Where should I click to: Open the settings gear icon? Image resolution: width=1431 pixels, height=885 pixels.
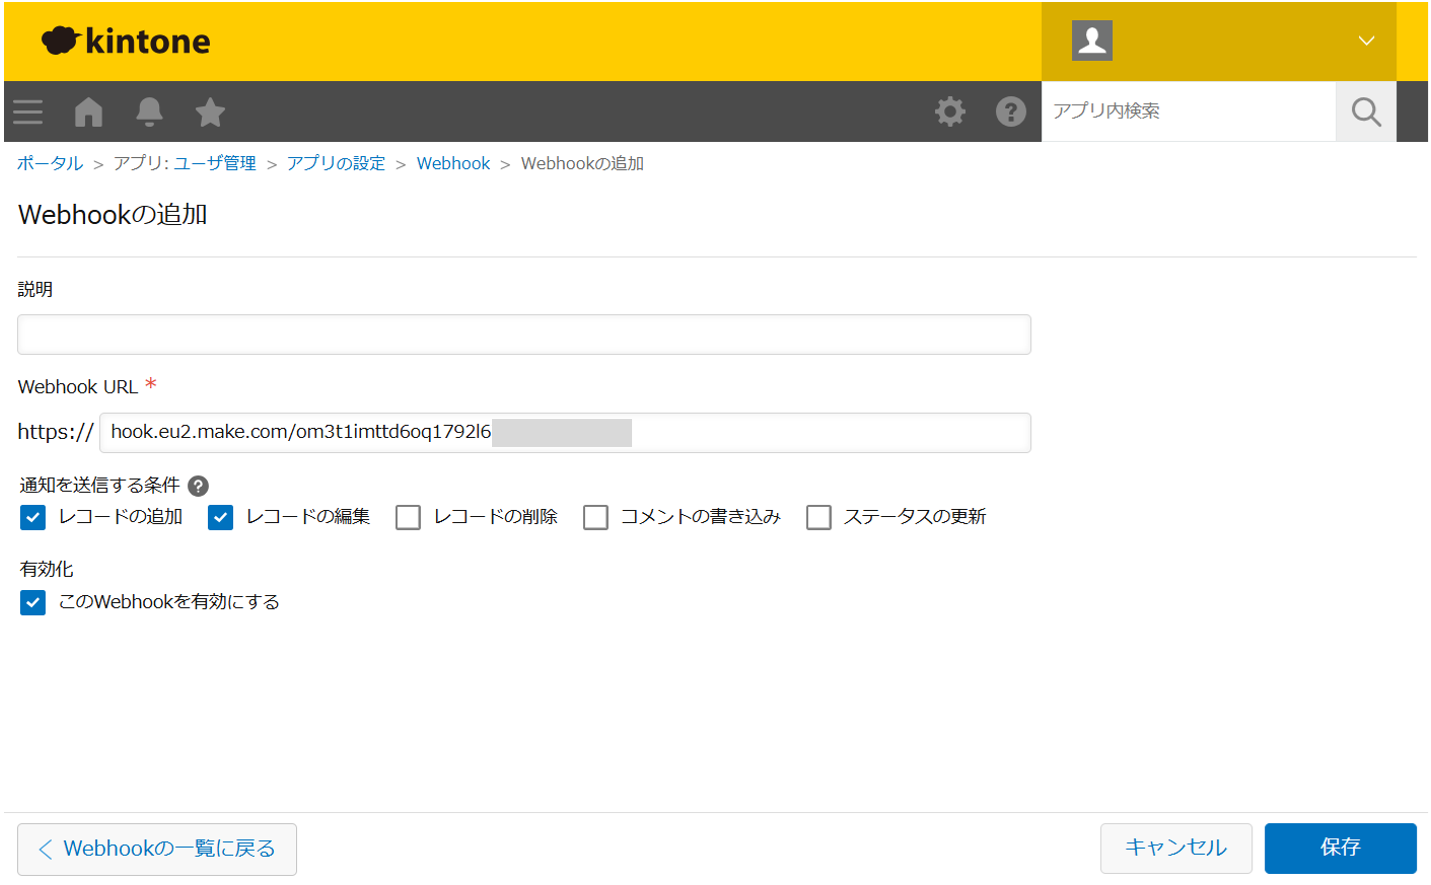(950, 111)
